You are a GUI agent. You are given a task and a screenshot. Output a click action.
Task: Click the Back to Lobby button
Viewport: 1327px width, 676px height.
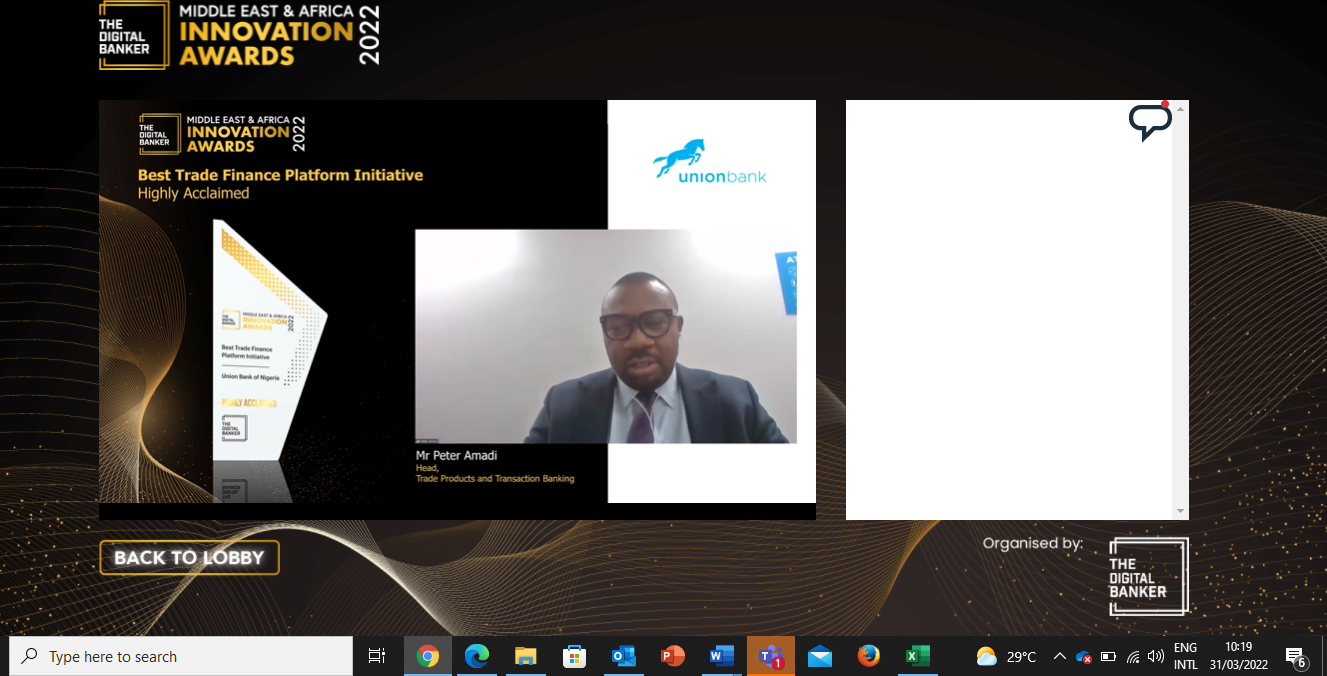[189, 558]
